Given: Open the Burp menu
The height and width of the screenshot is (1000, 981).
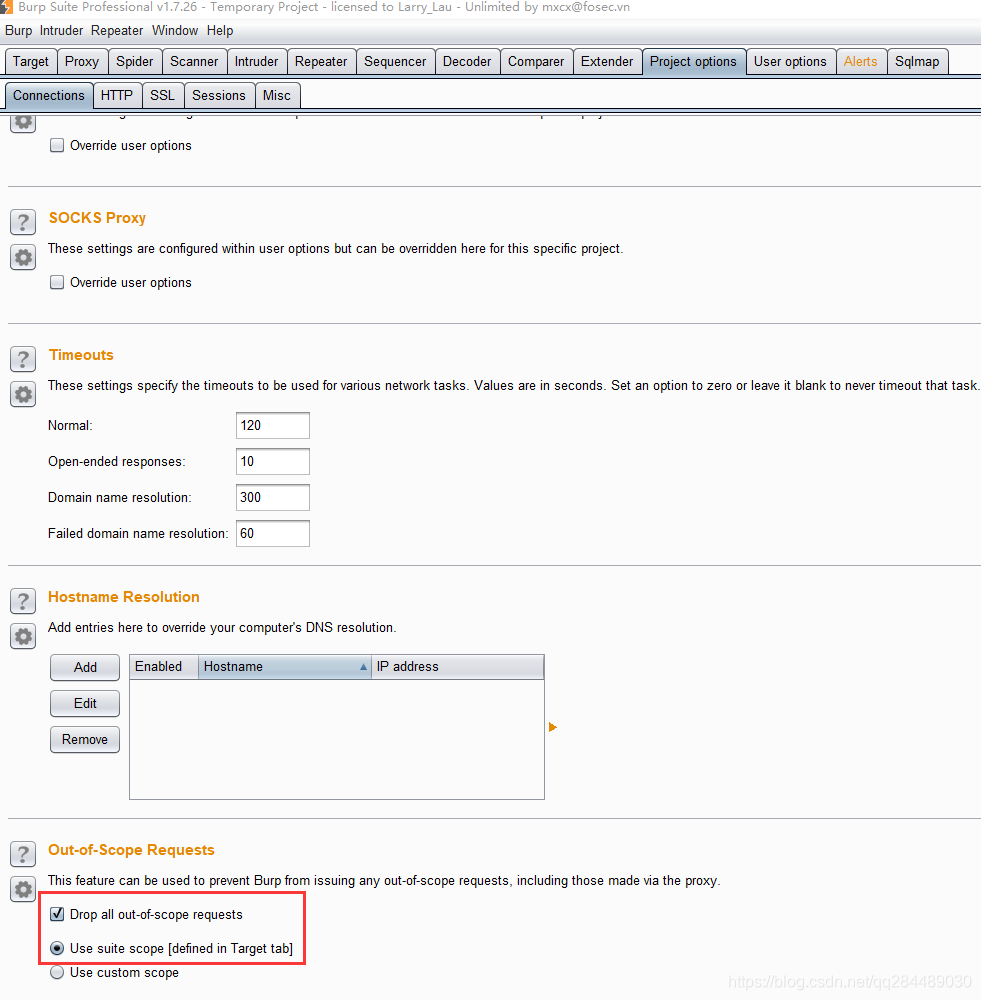Looking at the screenshot, I should pos(18,31).
